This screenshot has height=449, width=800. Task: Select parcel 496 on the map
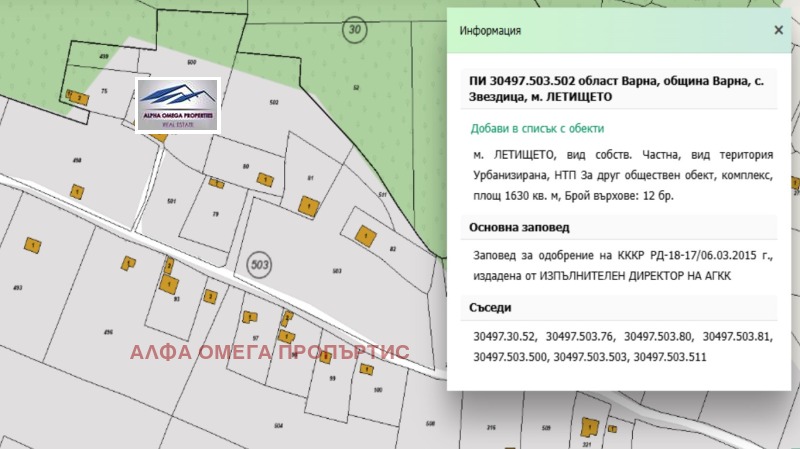click(x=108, y=332)
